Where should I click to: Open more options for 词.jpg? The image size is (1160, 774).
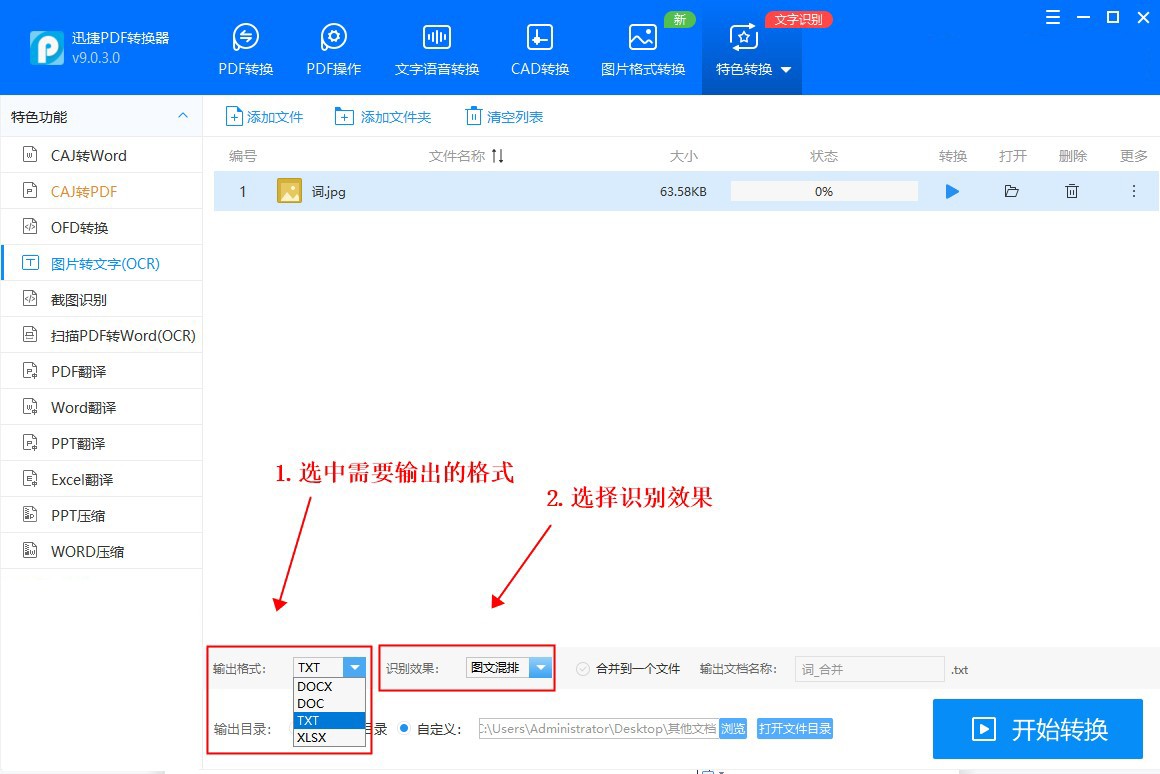[x=1133, y=190]
